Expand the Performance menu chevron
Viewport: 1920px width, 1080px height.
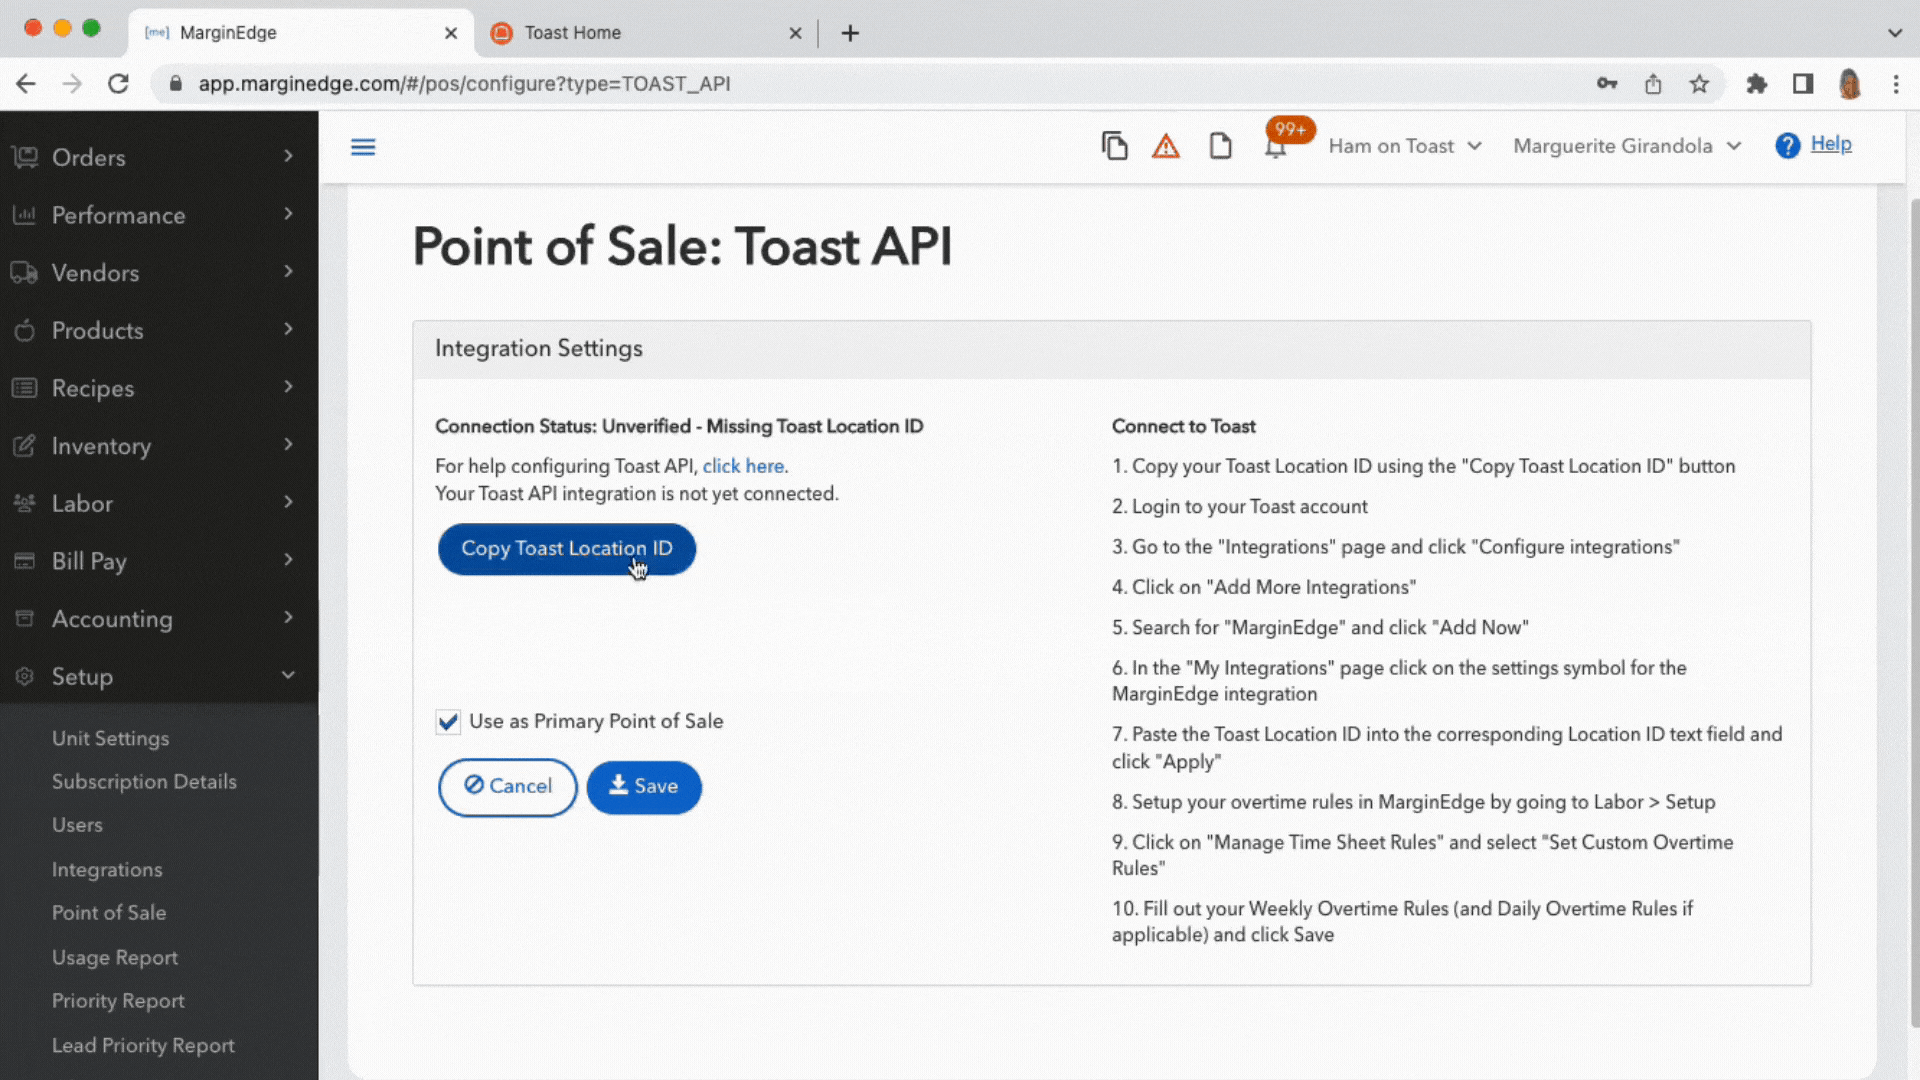pos(288,214)
